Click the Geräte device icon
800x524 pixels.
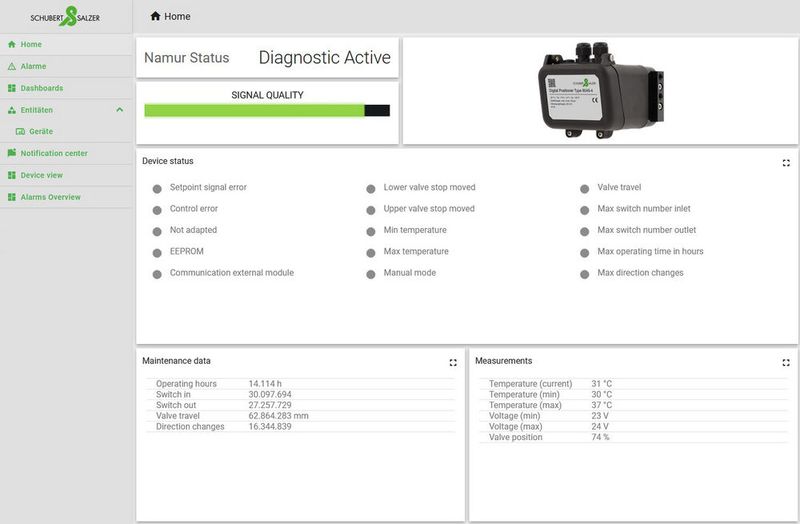coord(20,132)
